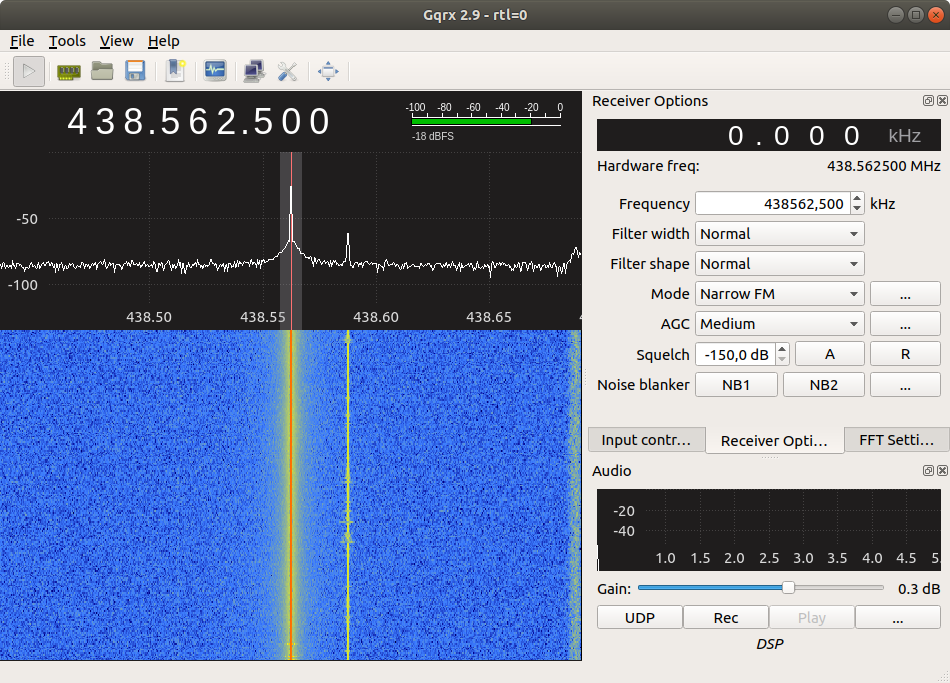The image size is (950, 683).
Task: Click the squelch reset 'R' button
Action: click(x=905, y=355)
